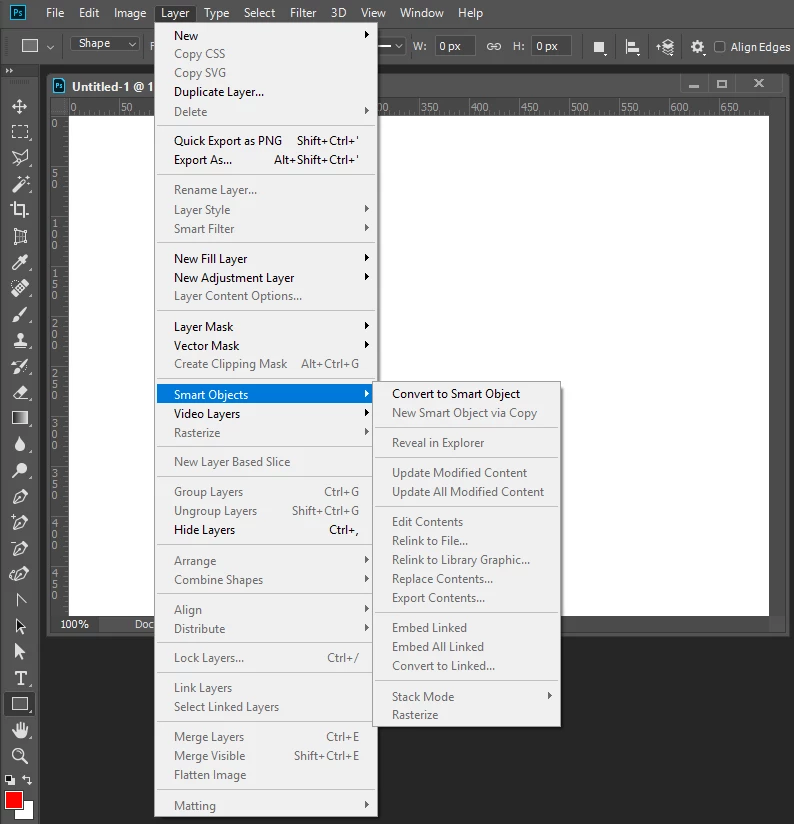Select the Rectangular Marquee tool
The width and height of the screenshot is (794, 824).
[20, 132]
